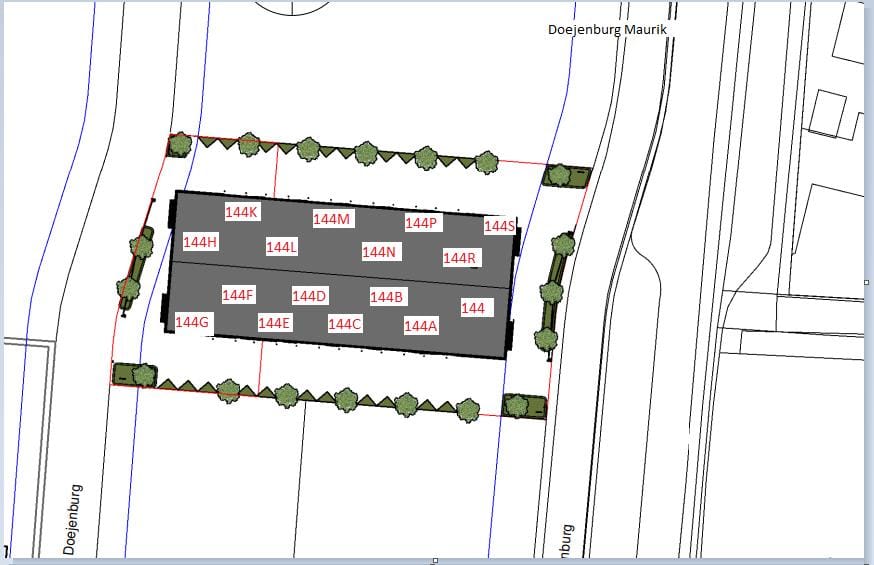Select the 144G unit label

tap(192, 321)
